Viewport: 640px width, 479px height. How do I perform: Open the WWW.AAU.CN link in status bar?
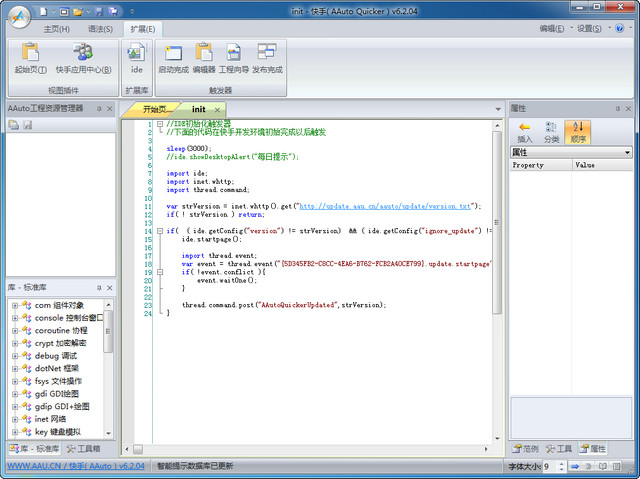pos(32,466)
